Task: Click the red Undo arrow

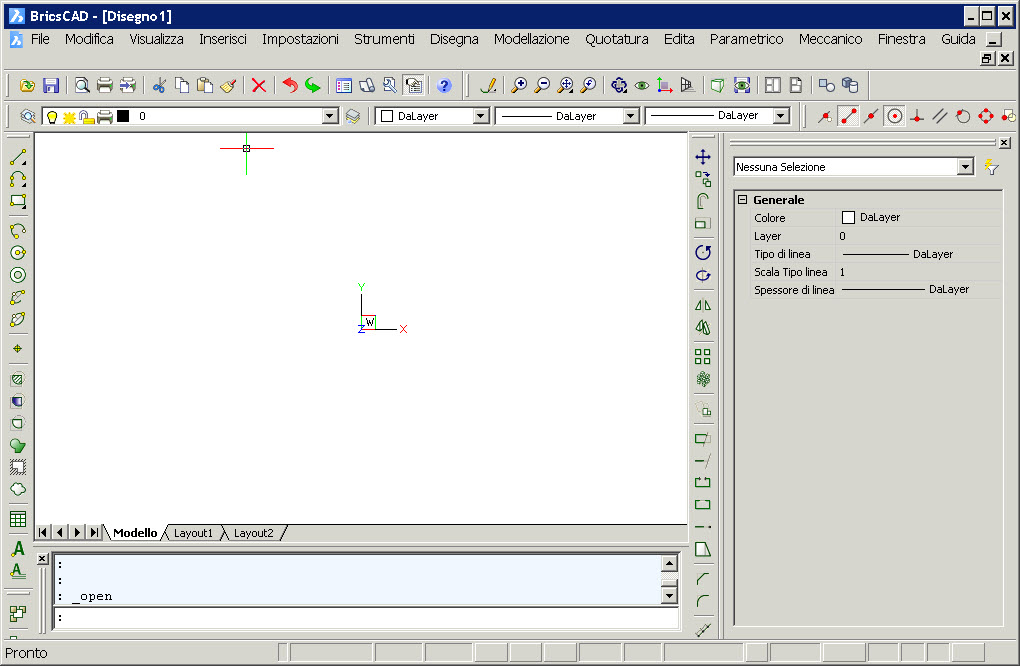Action: (290, 86)
